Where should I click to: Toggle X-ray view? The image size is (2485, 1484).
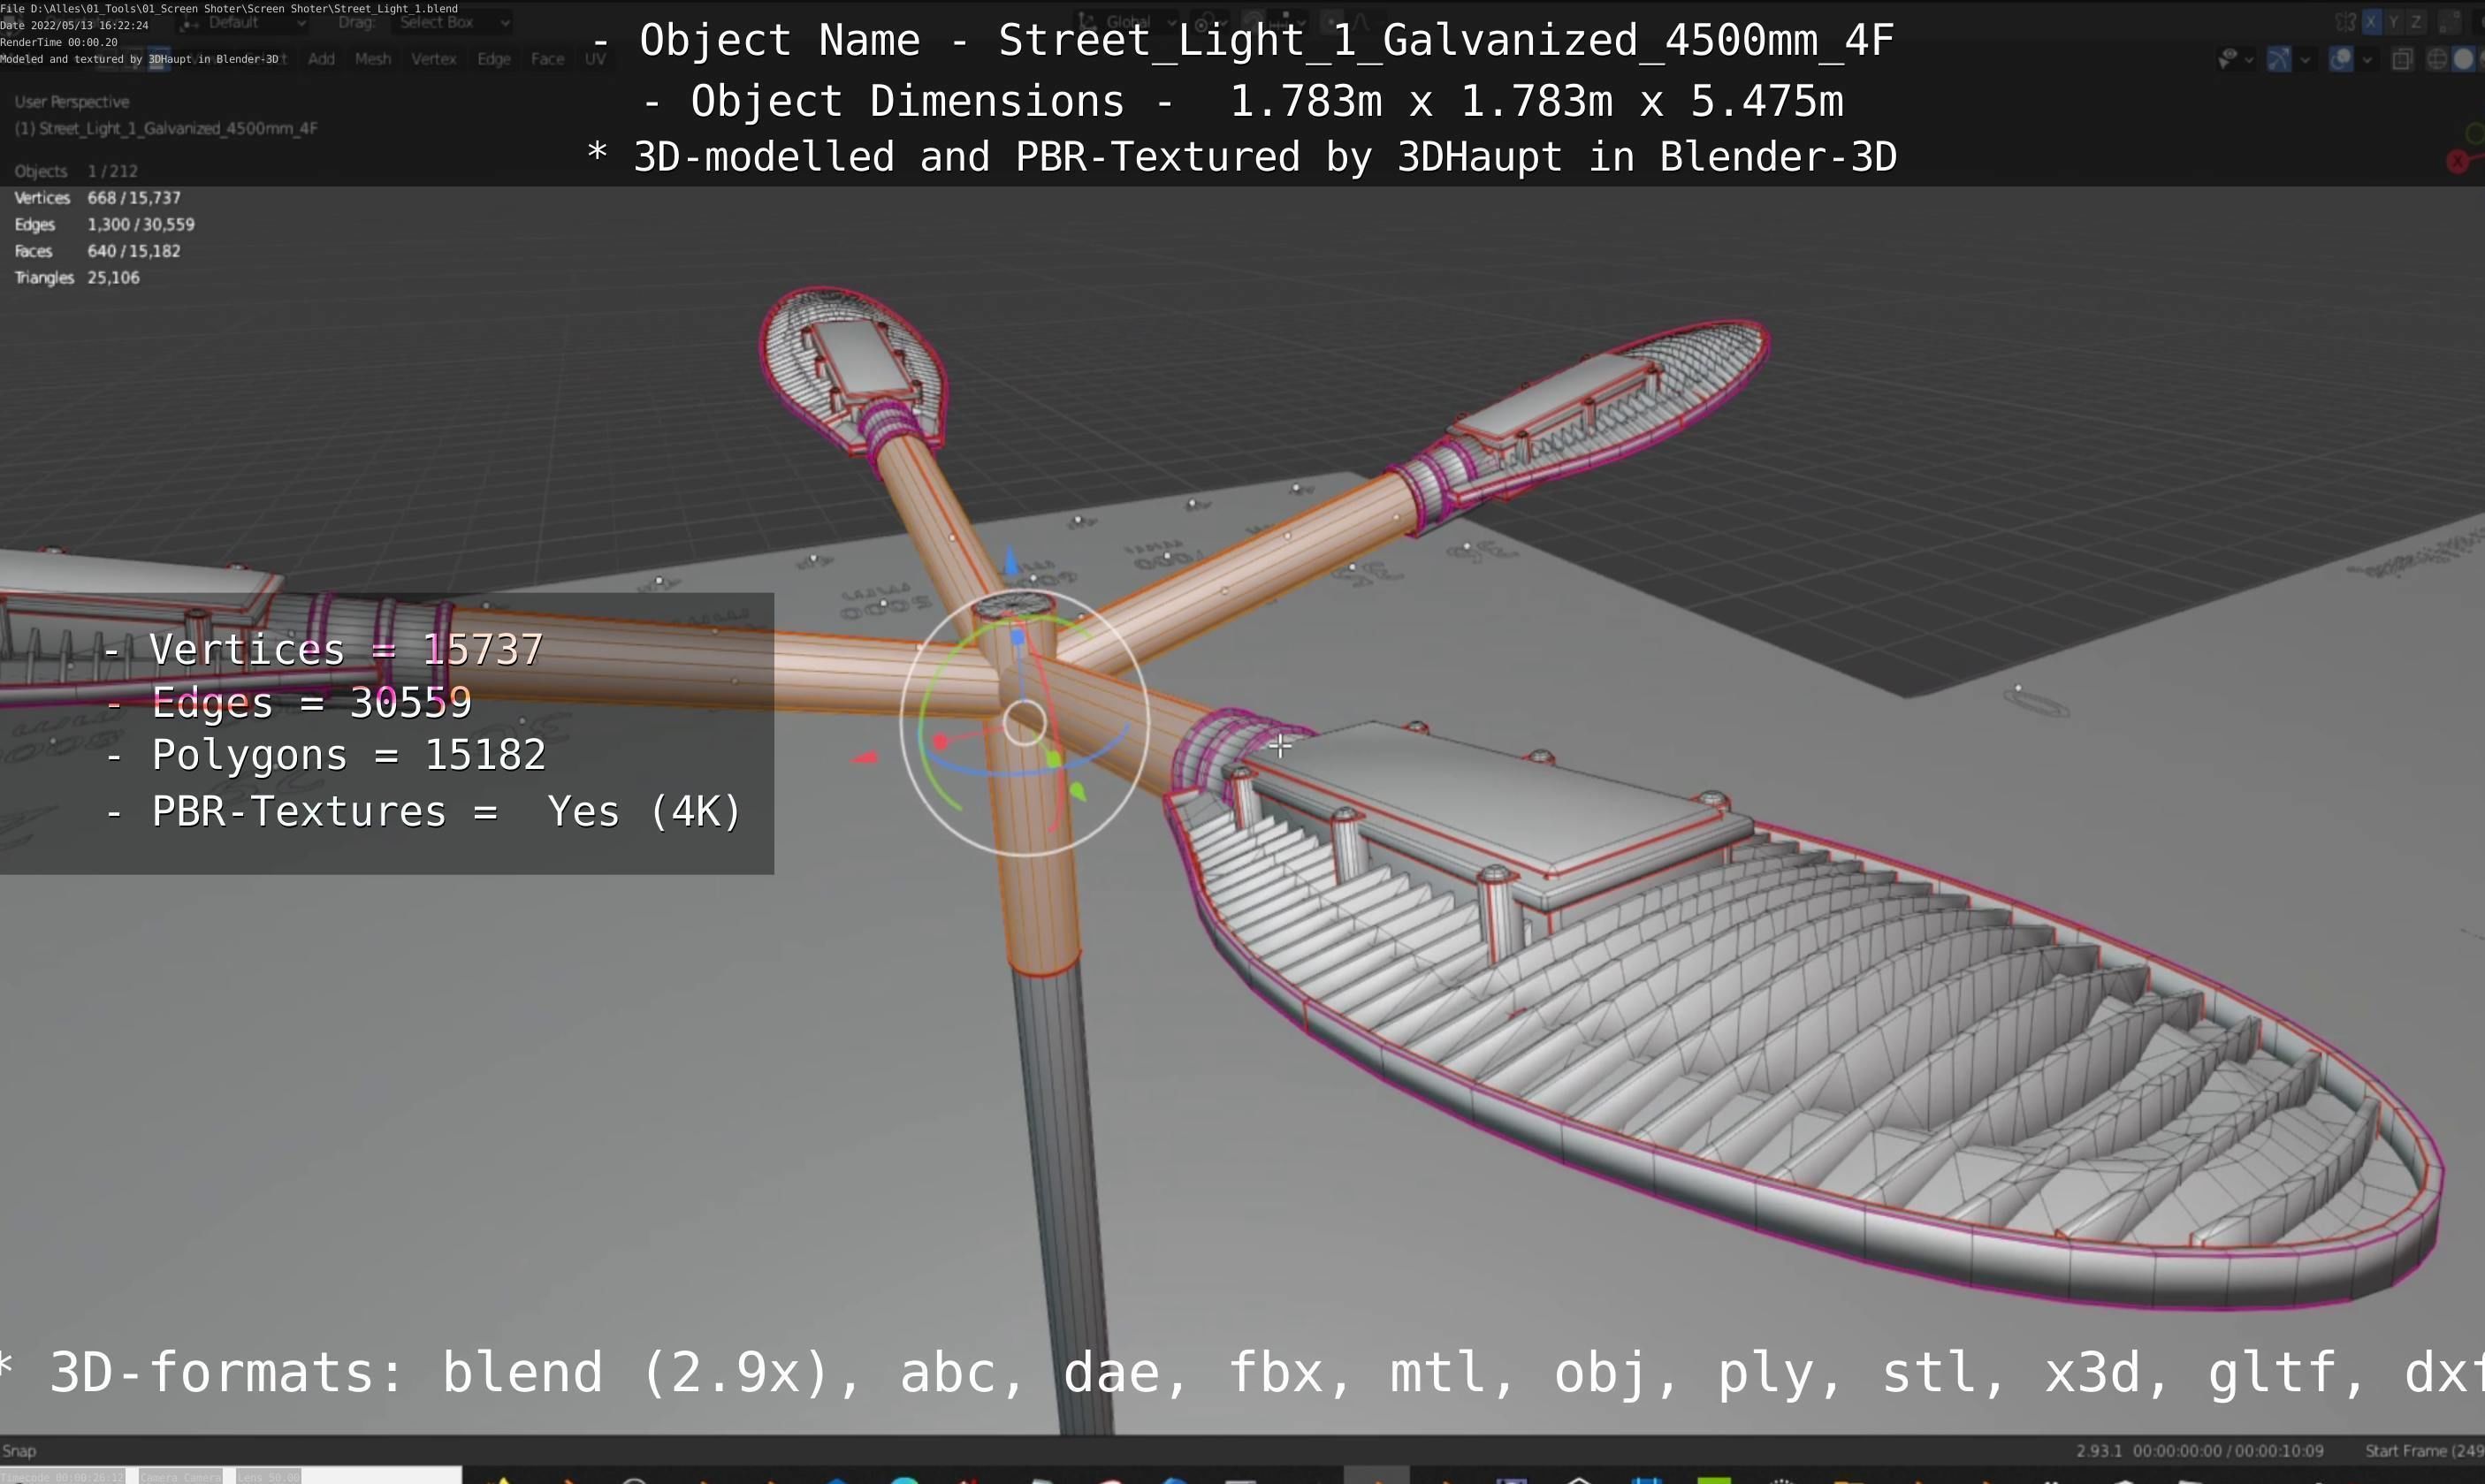coord(2402,59)
